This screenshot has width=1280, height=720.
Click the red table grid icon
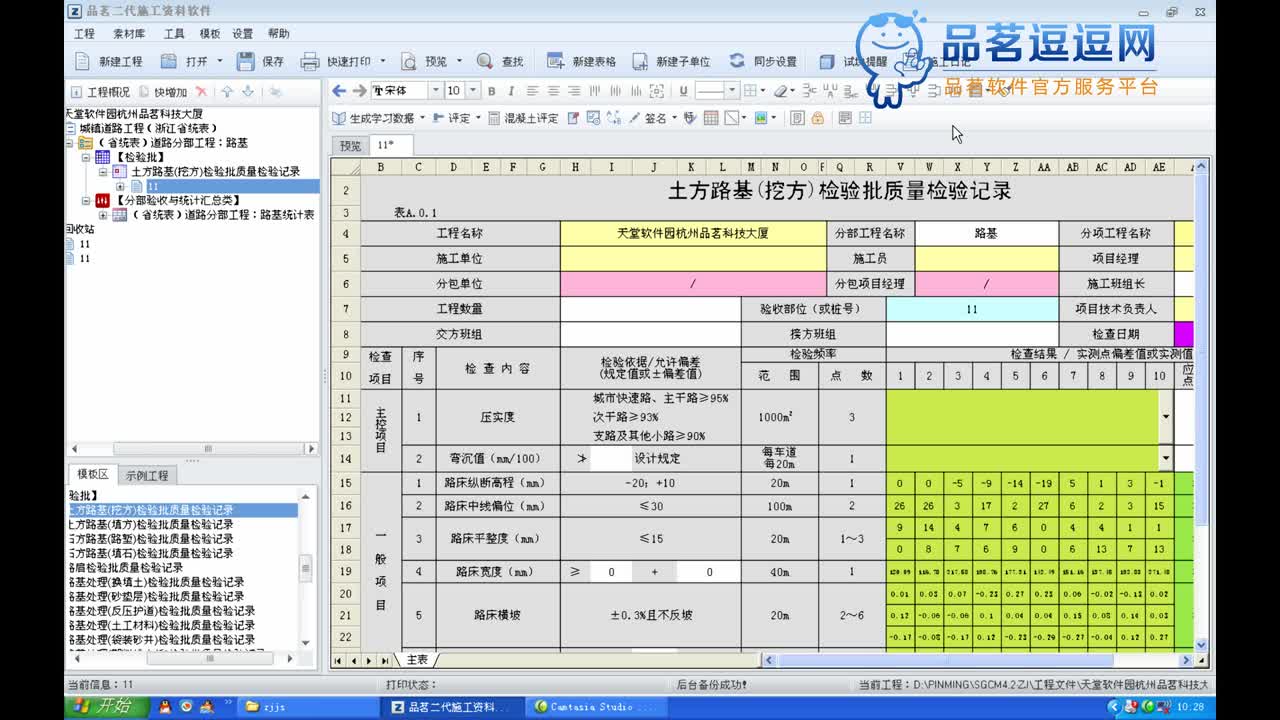tap(711, 118)
